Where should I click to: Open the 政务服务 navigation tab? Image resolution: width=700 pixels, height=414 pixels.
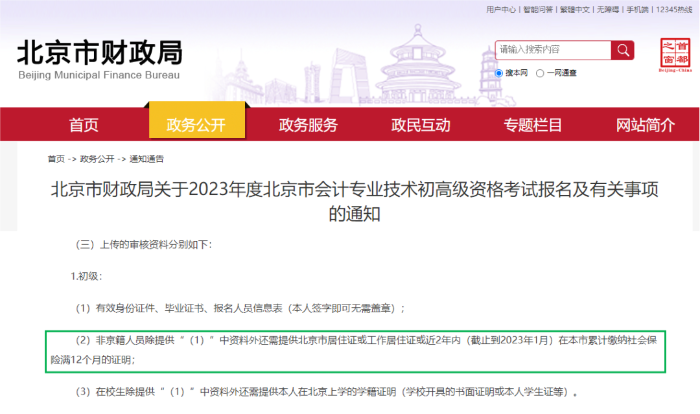(308, 125)
